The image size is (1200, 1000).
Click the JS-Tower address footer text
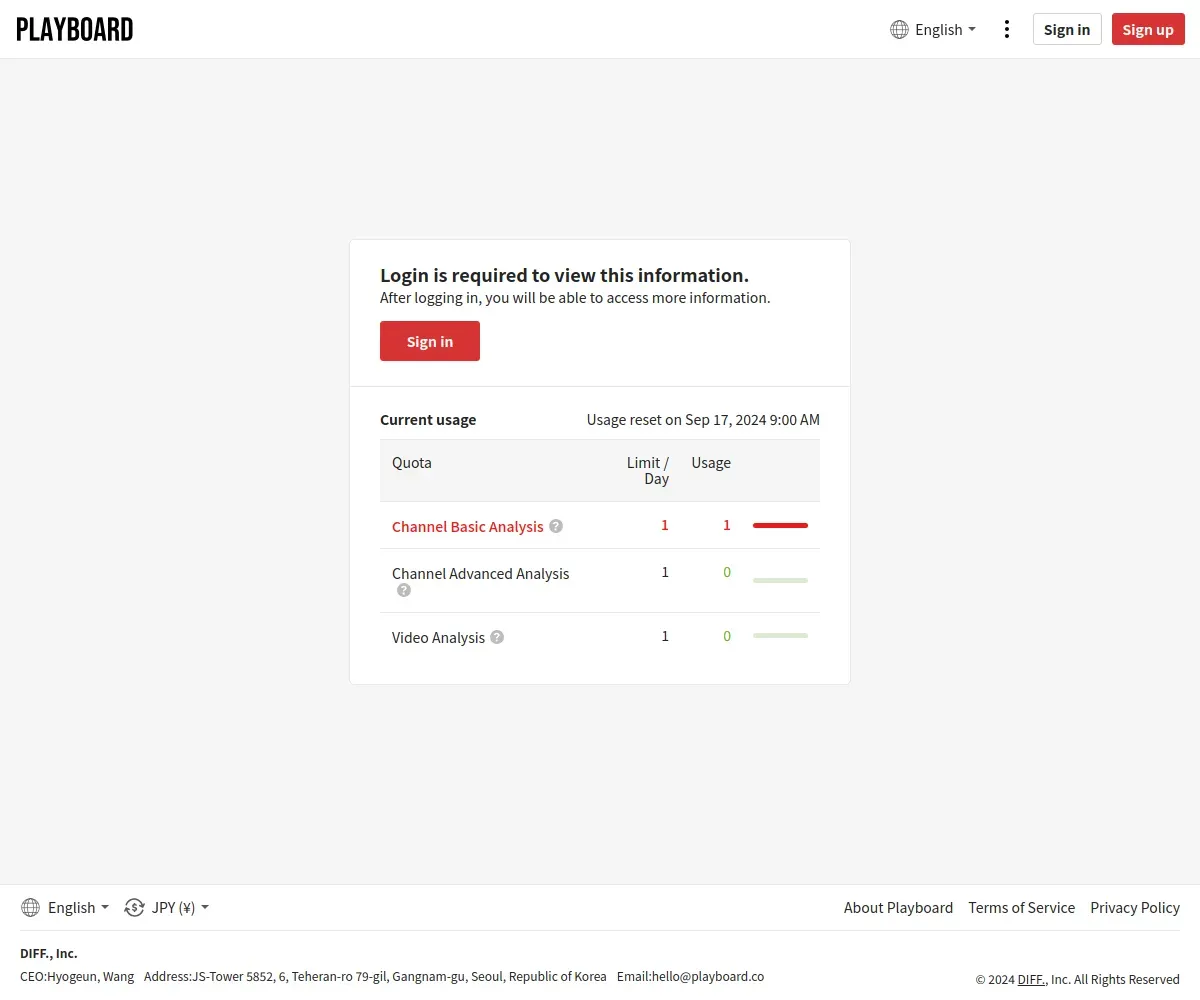(x=375, y=977)
